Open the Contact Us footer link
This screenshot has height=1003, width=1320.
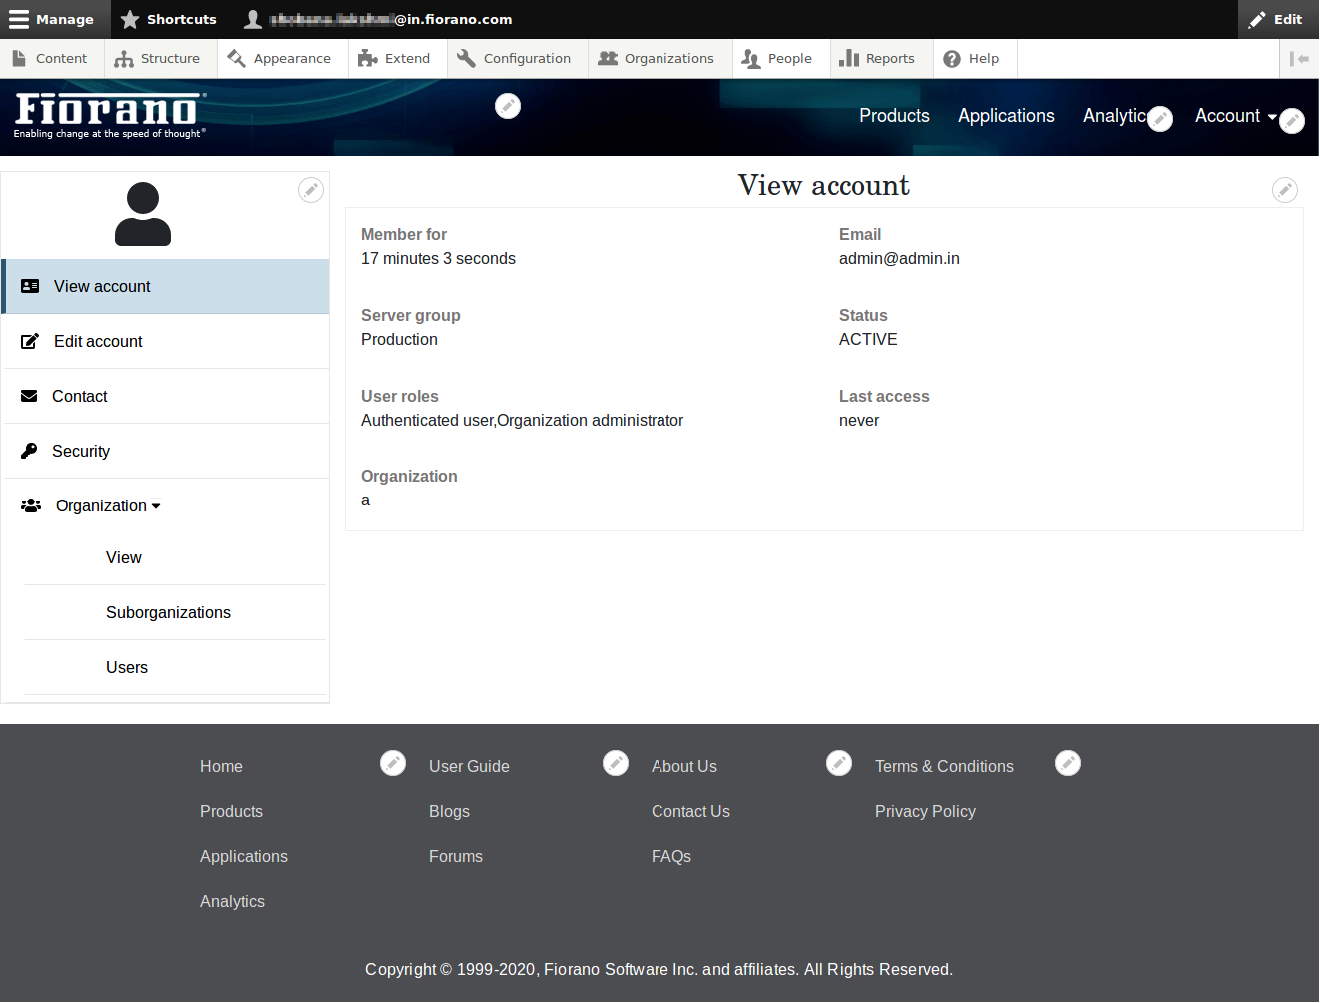point(691,812)
